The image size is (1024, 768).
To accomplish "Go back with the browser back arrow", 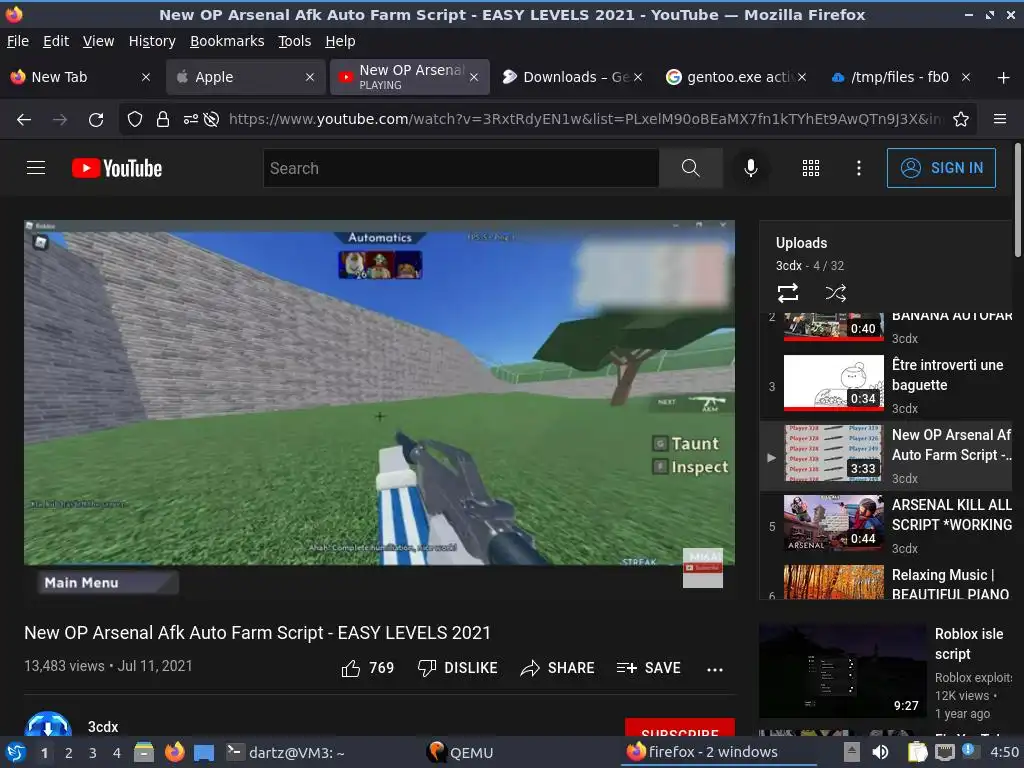I will coord(24,120).
